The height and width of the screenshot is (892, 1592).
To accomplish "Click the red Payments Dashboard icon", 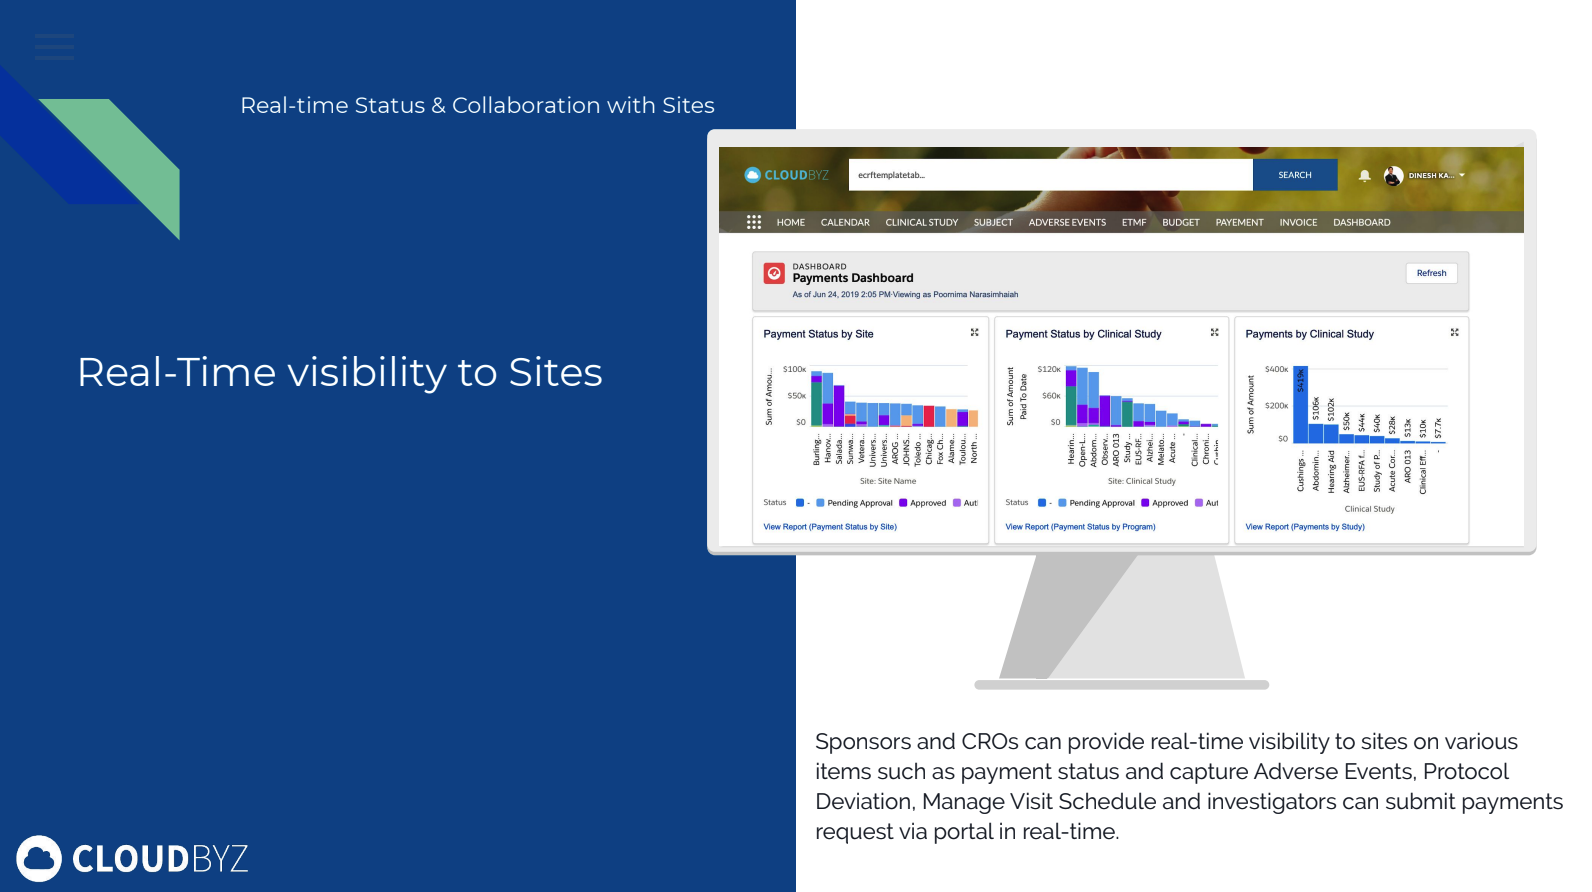I will (x=774, y=274).
